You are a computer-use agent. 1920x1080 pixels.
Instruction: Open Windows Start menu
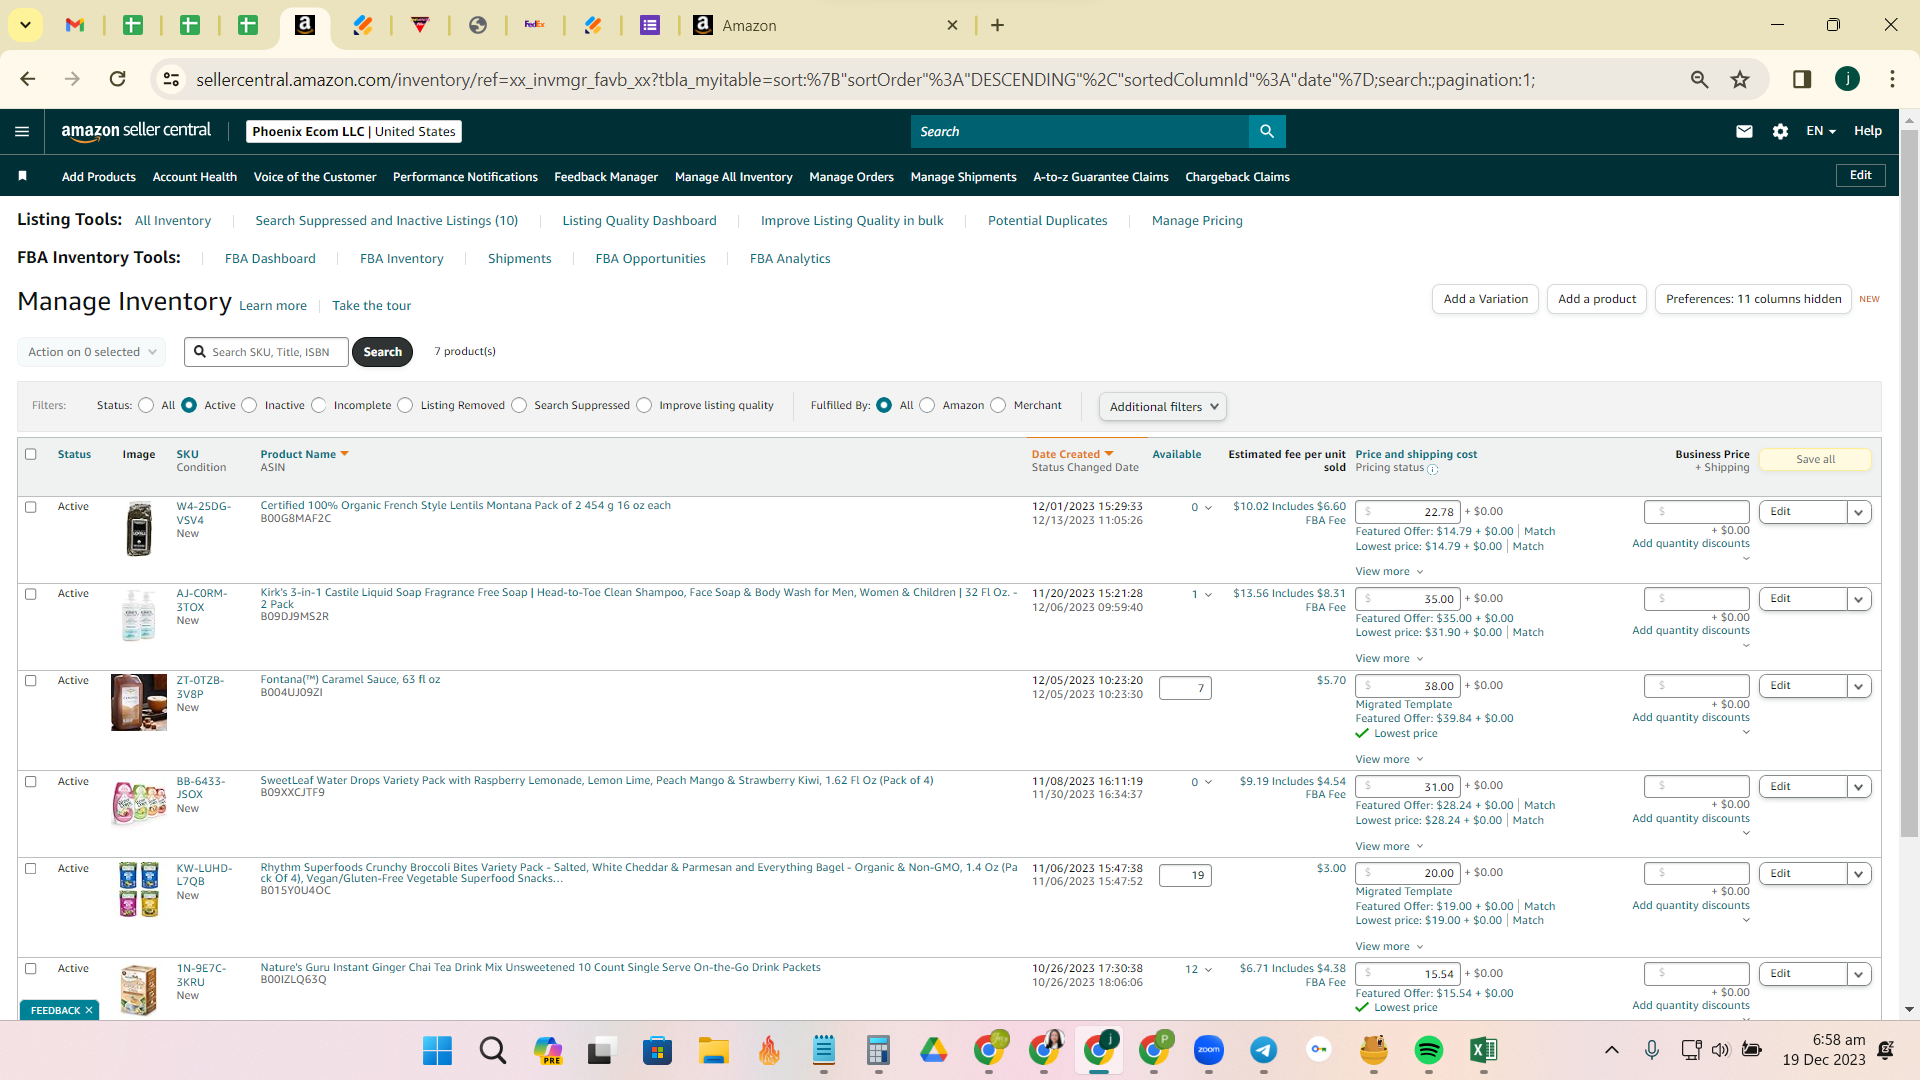click(x=437, y=1050)
